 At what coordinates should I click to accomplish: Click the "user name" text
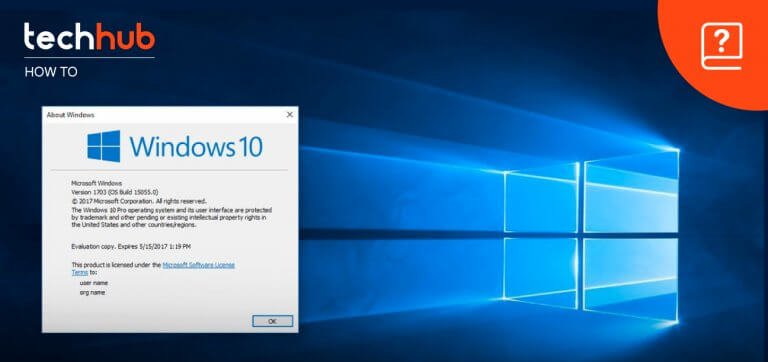94,283
